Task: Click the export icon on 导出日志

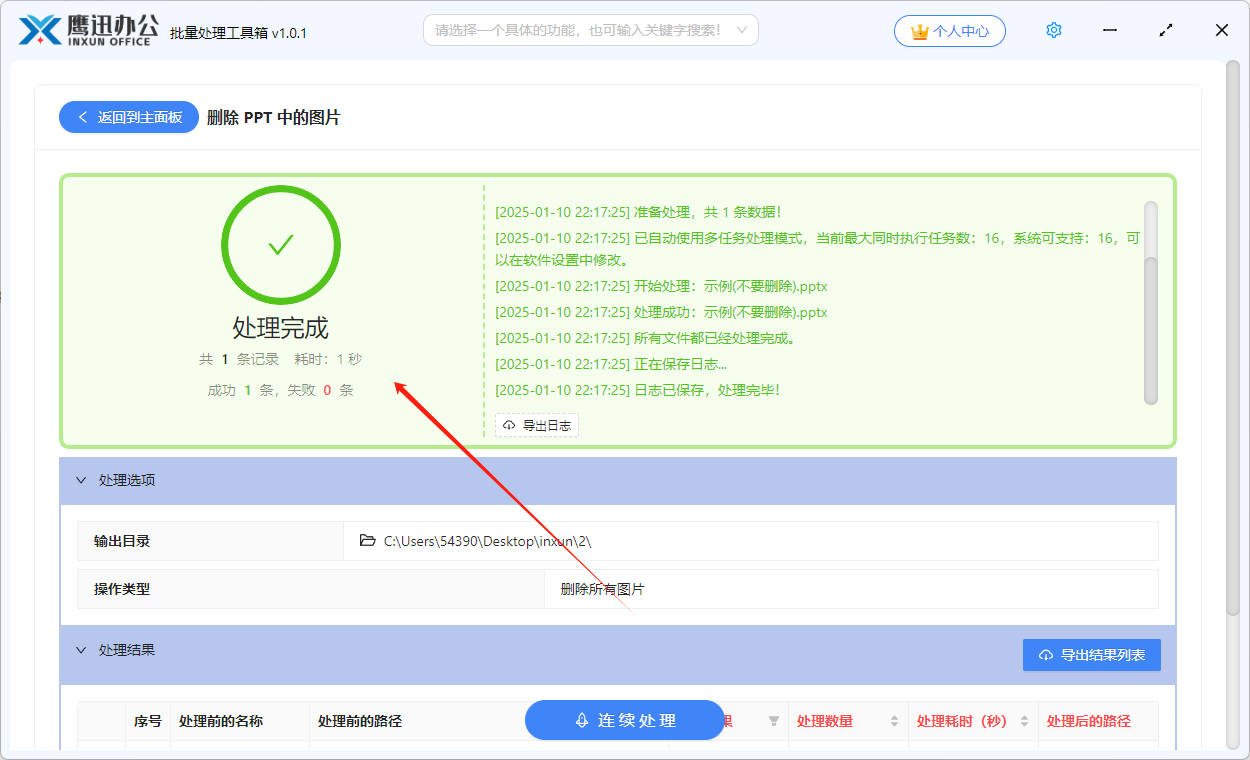Action: (508, 424)
